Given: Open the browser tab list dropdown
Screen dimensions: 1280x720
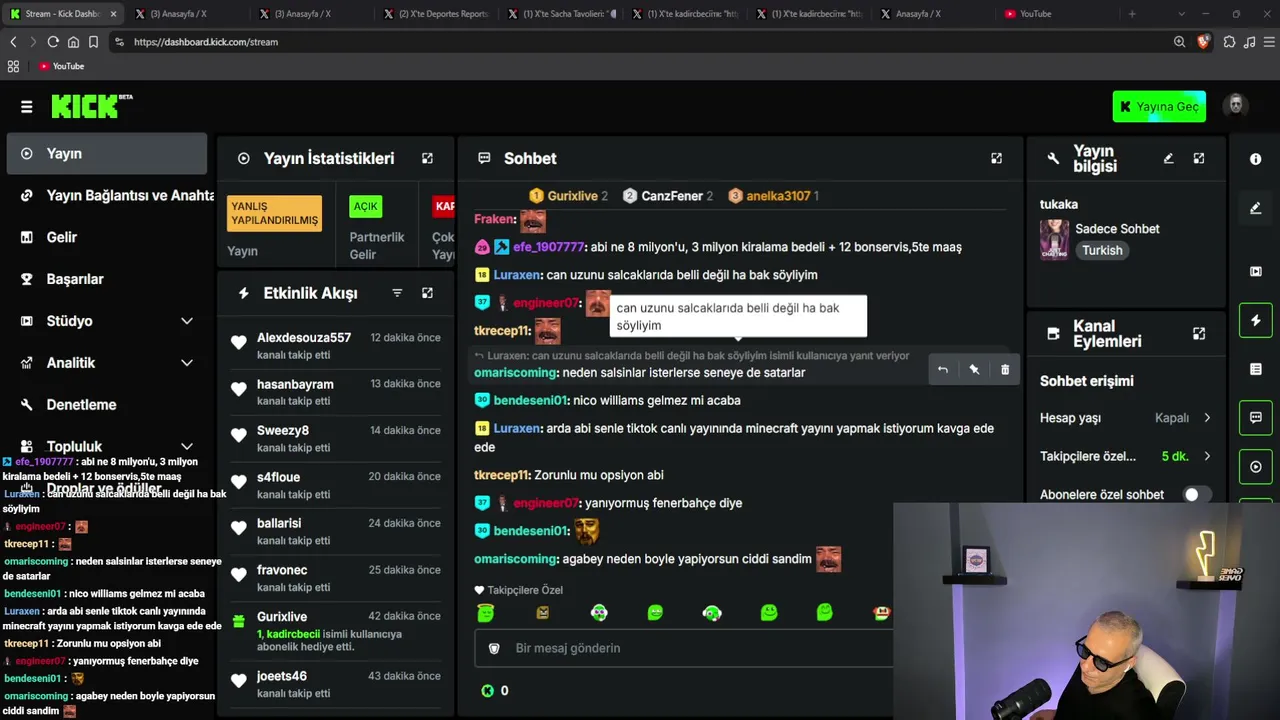Looking at the screenshot, I should [x=1182, y=14].
